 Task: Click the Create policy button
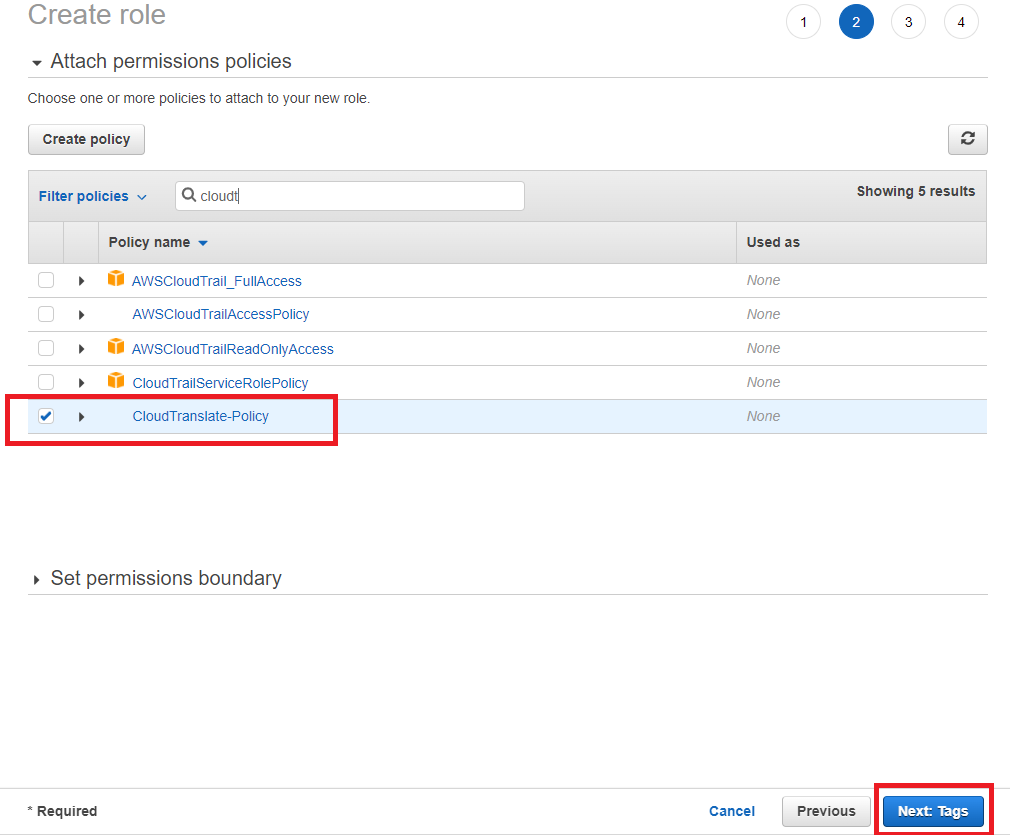[86, 139]
